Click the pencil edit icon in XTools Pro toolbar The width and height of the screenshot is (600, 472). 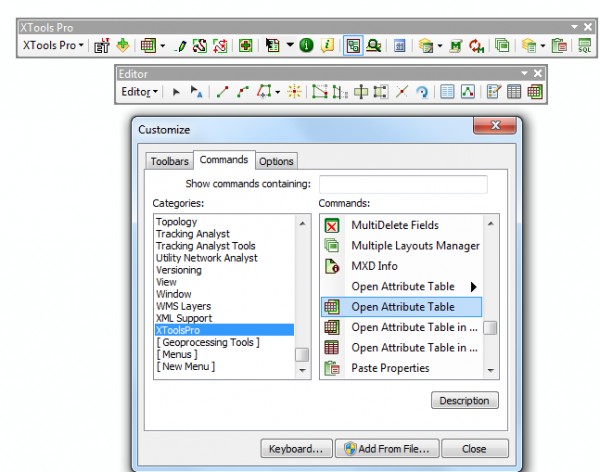click(x=181, y=46)
